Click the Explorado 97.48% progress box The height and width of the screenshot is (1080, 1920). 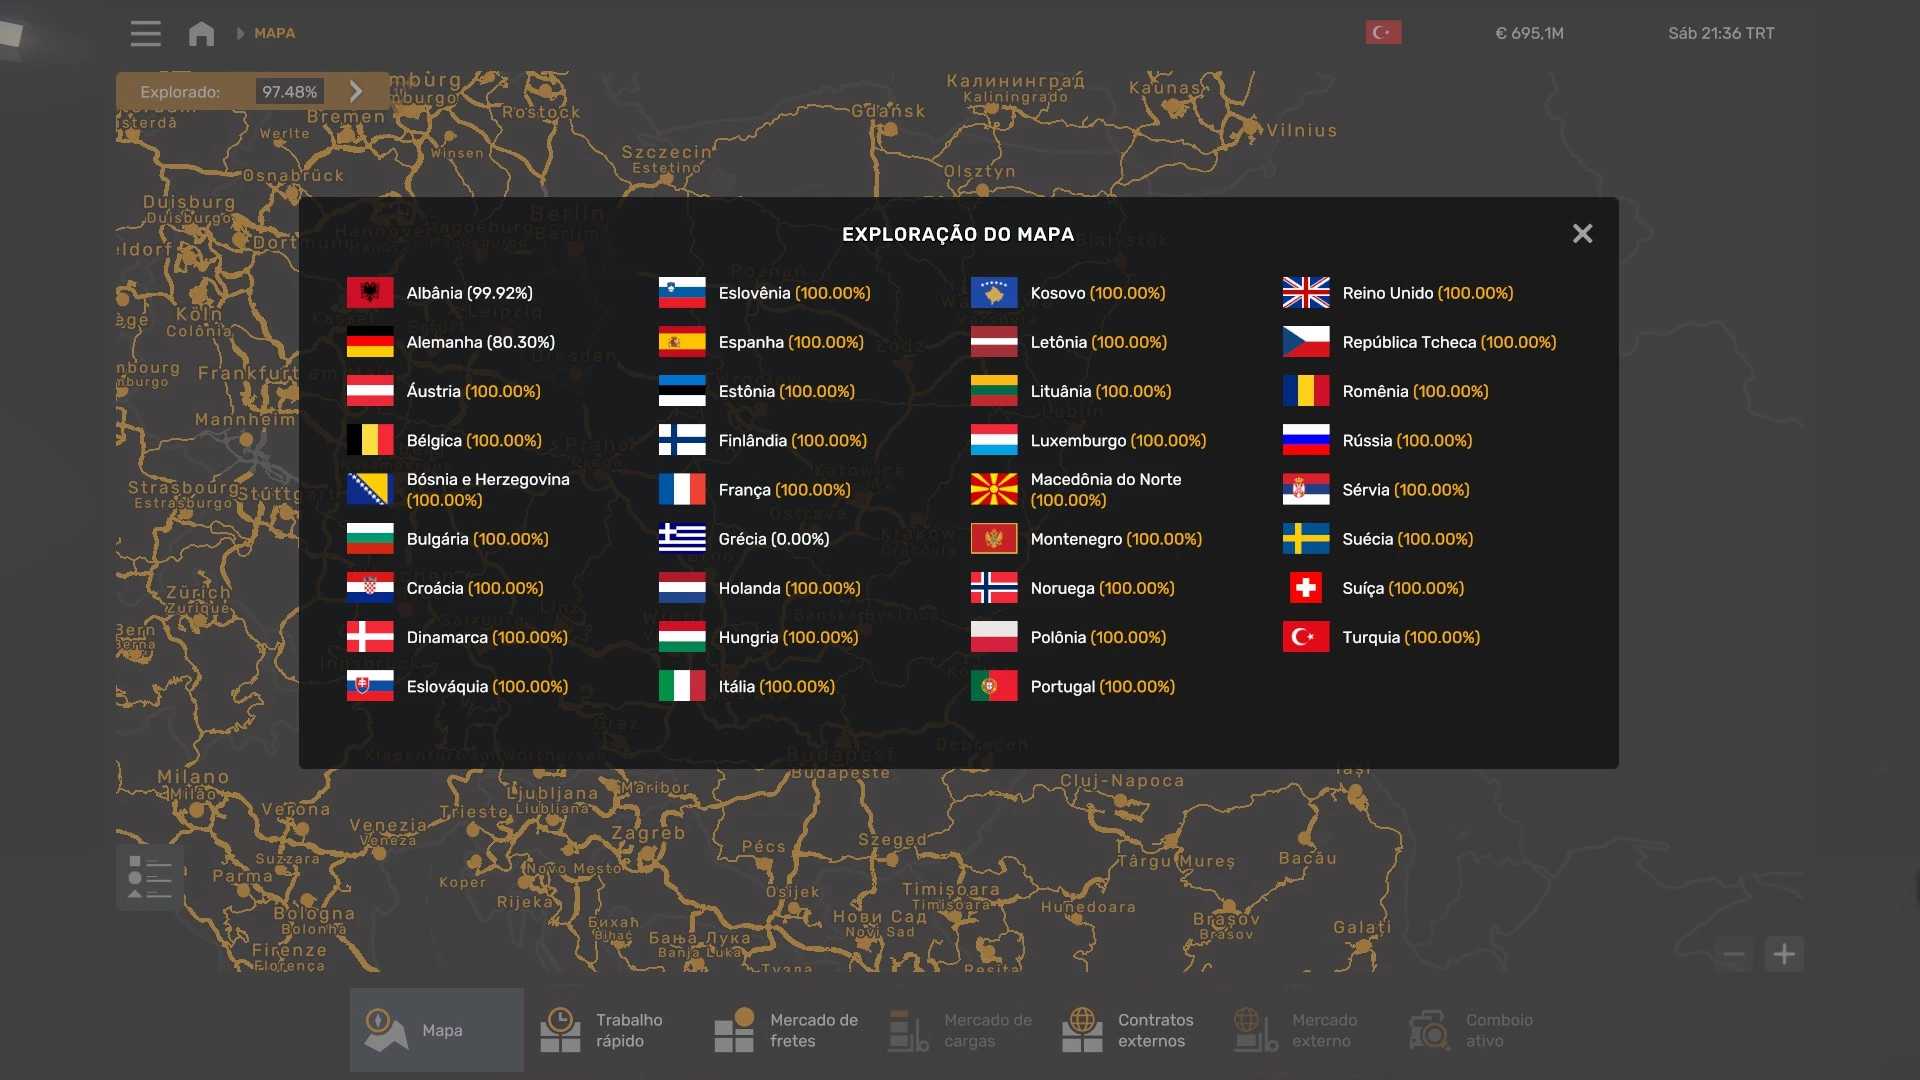(x=289, y=92)
